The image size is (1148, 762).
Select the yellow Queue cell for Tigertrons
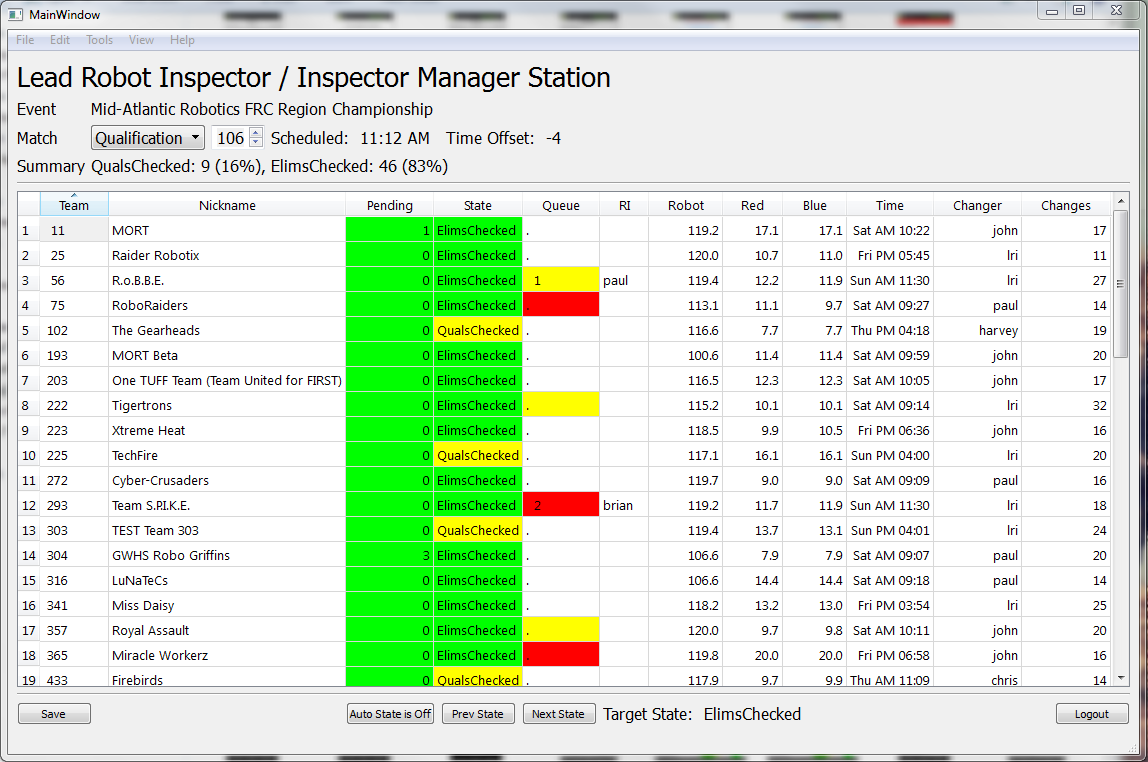(560, 405)
